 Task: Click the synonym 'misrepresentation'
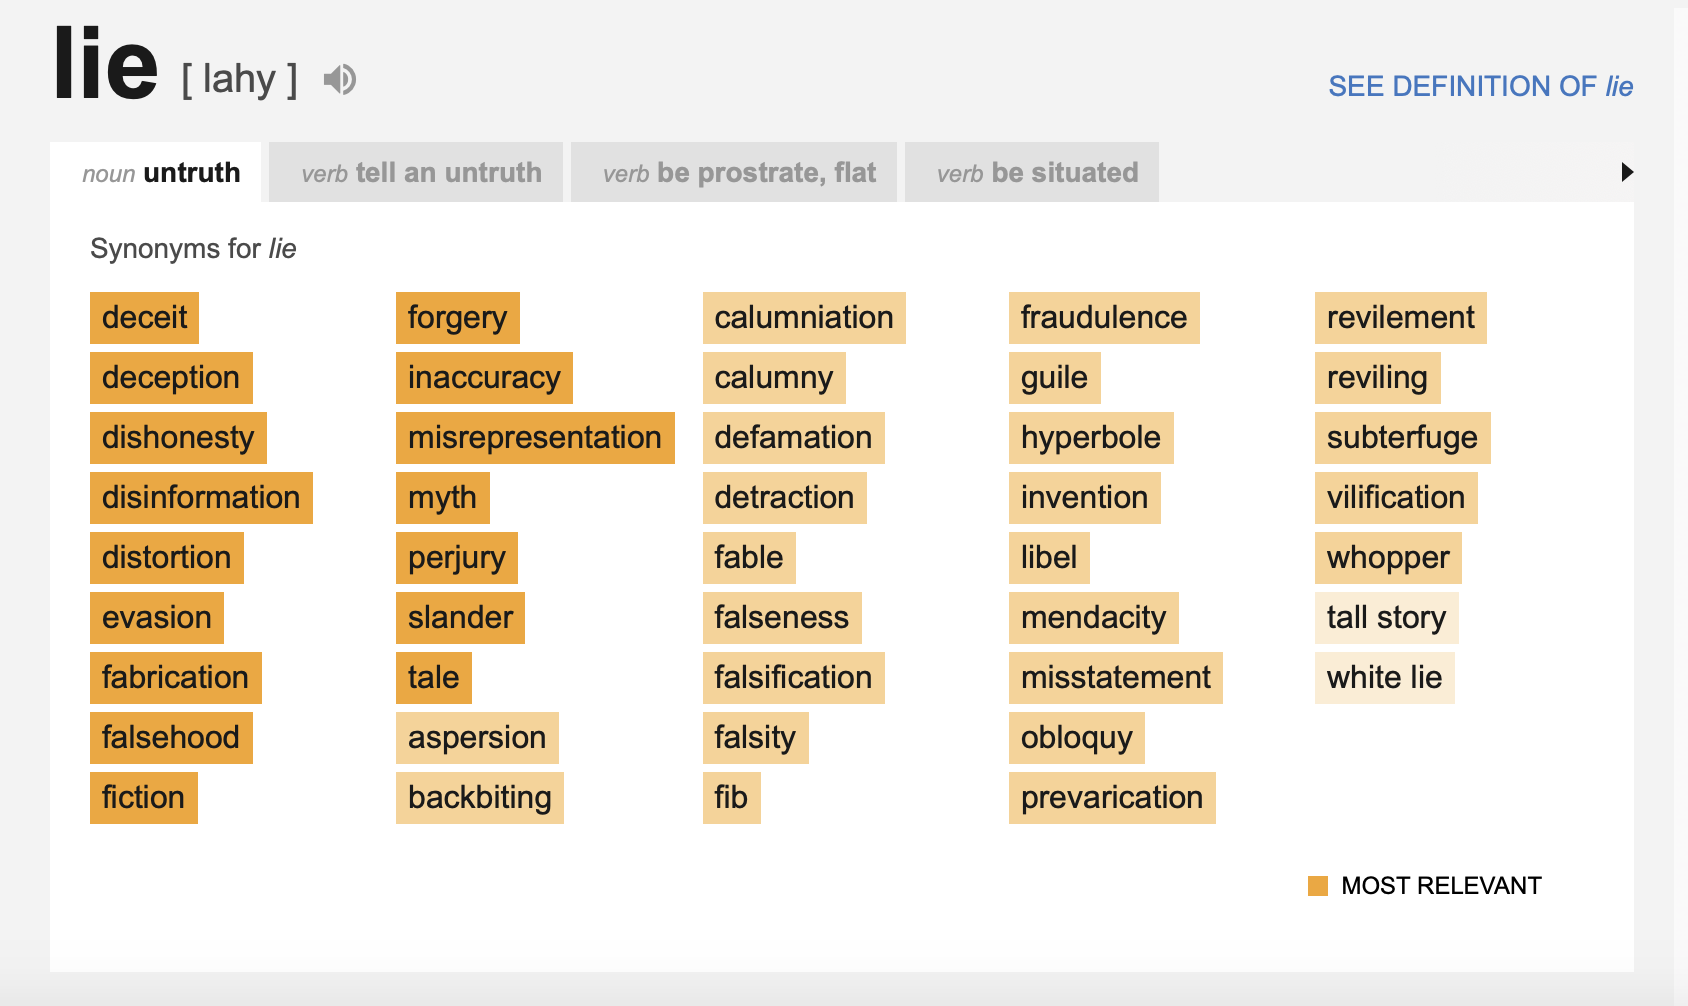click(535, 438)
